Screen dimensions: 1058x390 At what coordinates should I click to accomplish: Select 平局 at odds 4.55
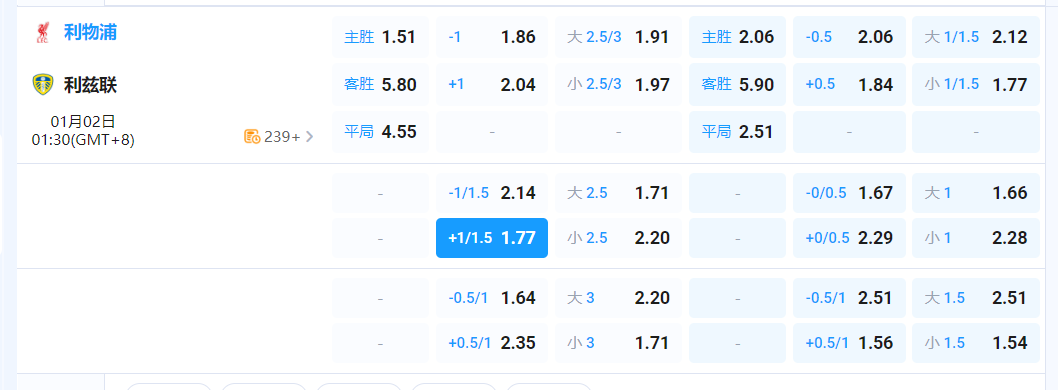[380, 132]
